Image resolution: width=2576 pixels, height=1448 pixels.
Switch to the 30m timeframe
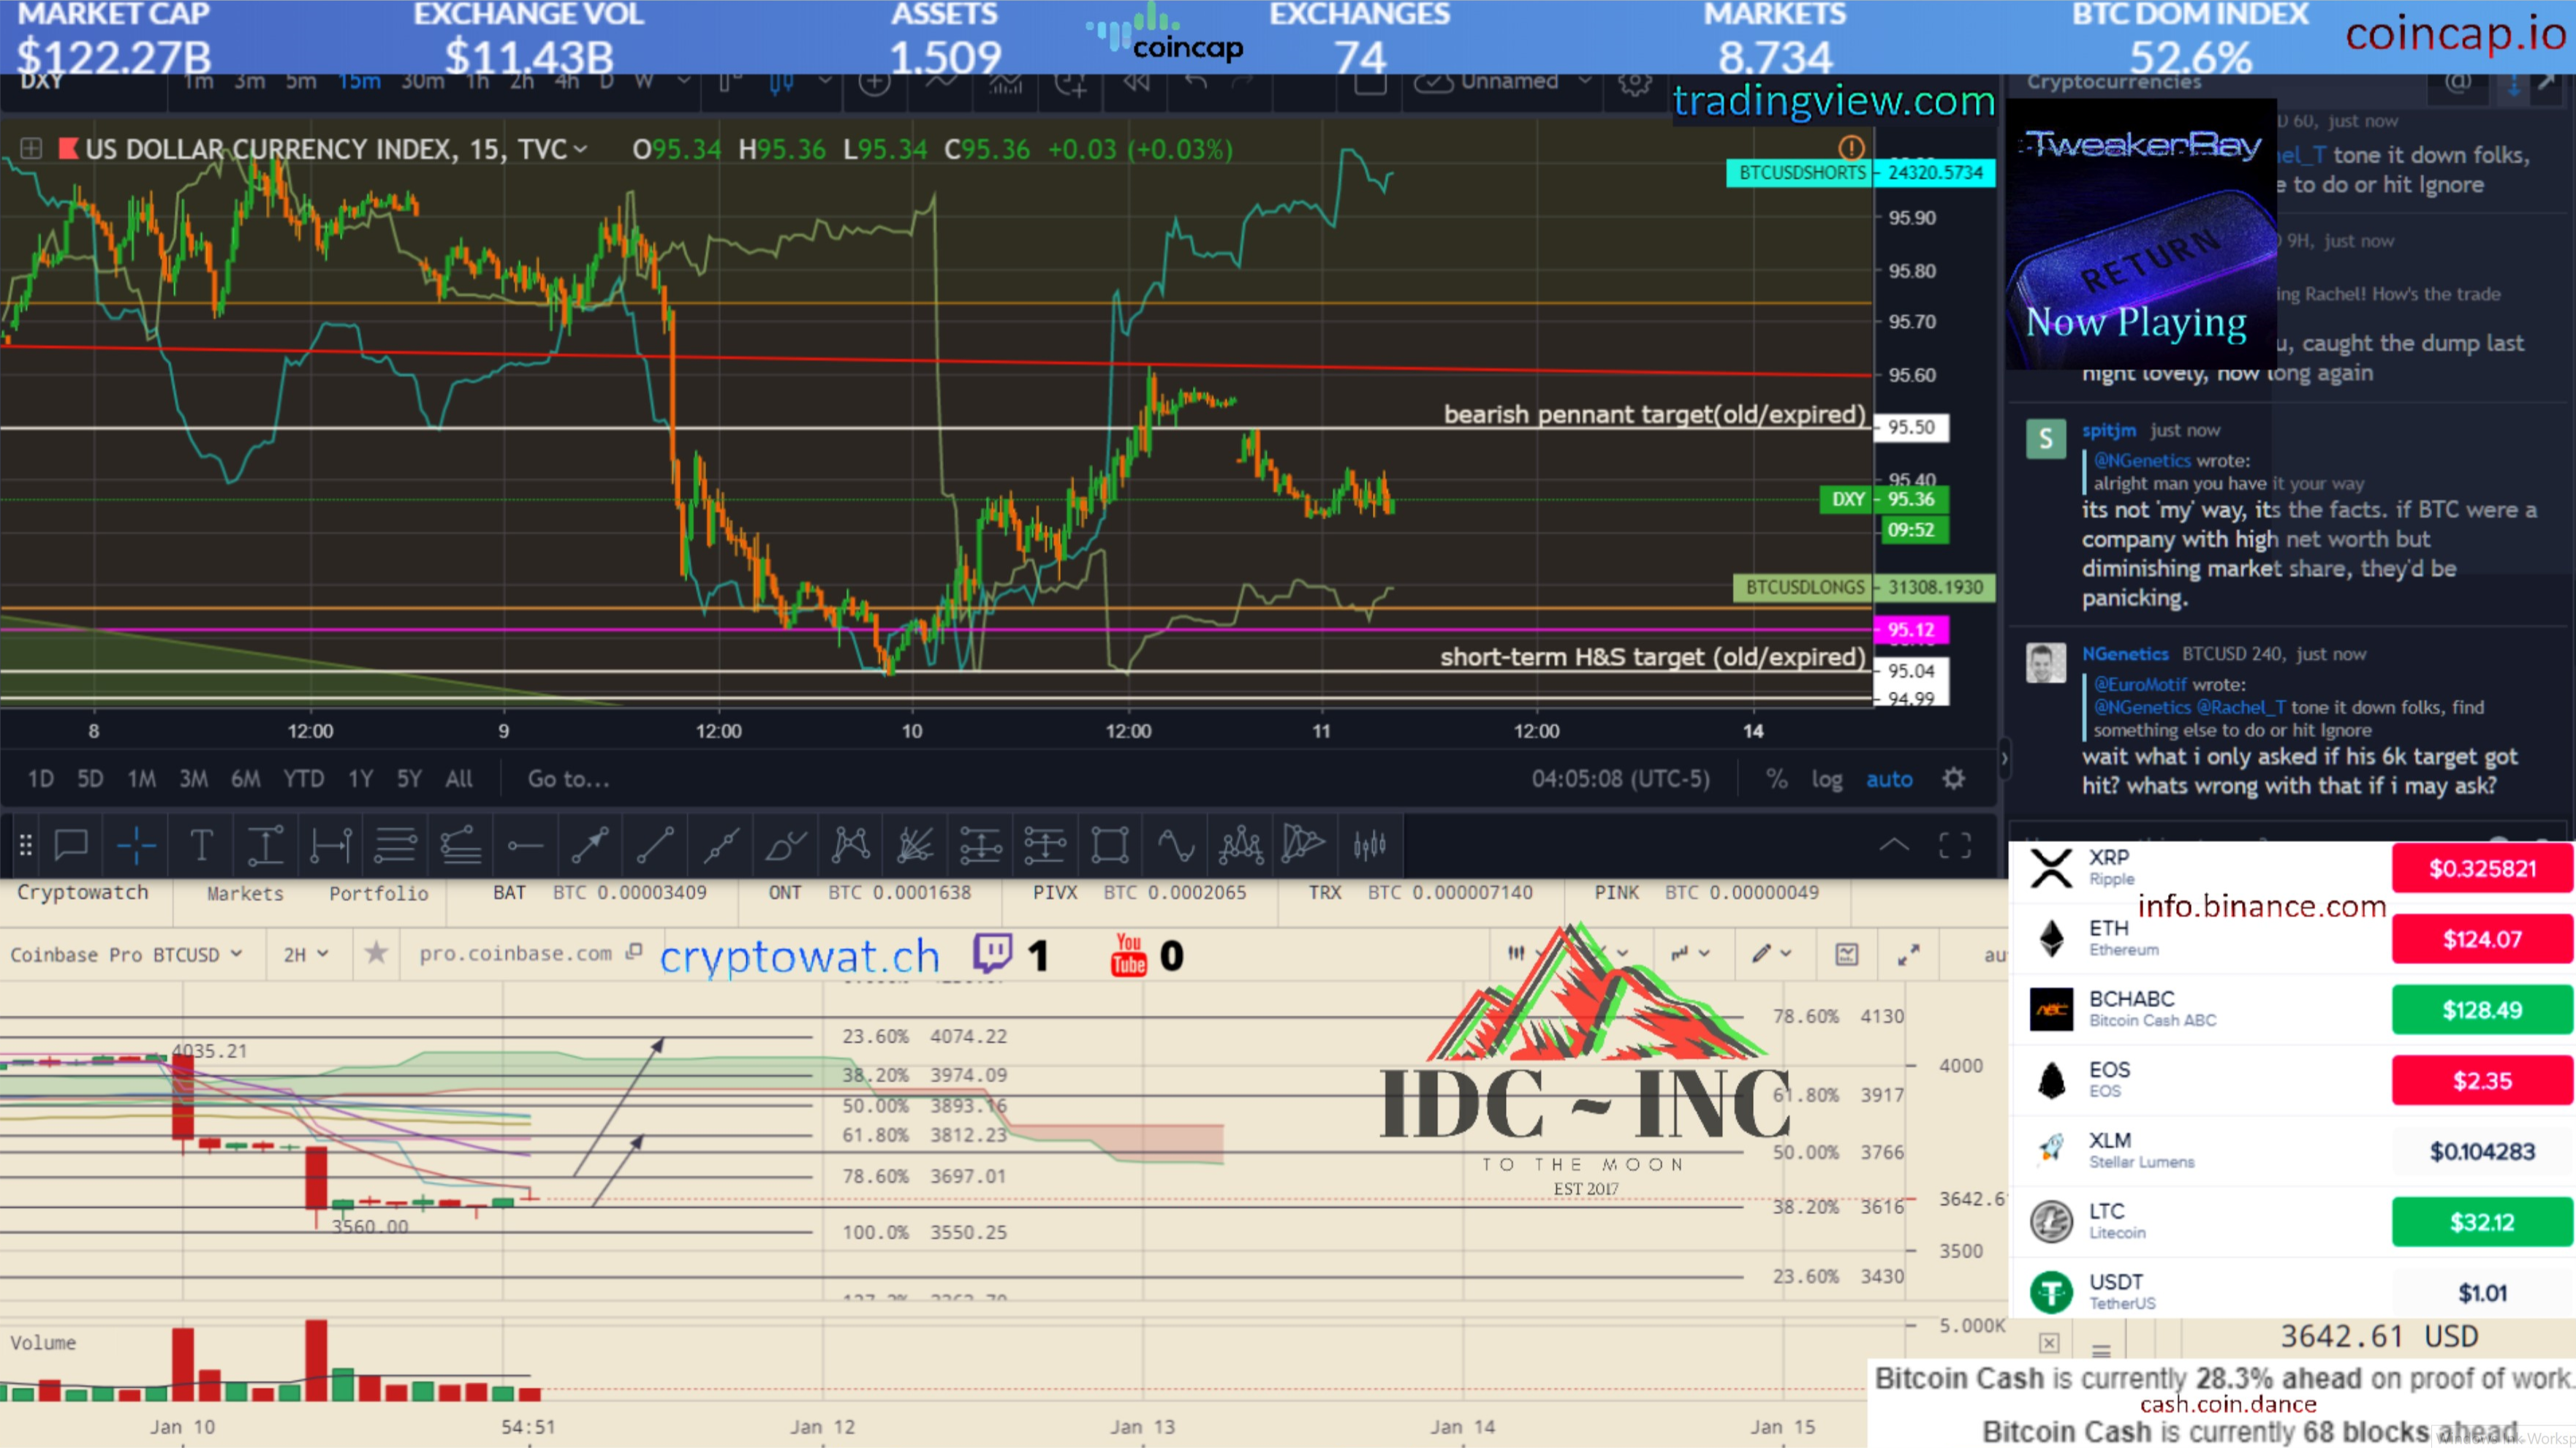423,82
